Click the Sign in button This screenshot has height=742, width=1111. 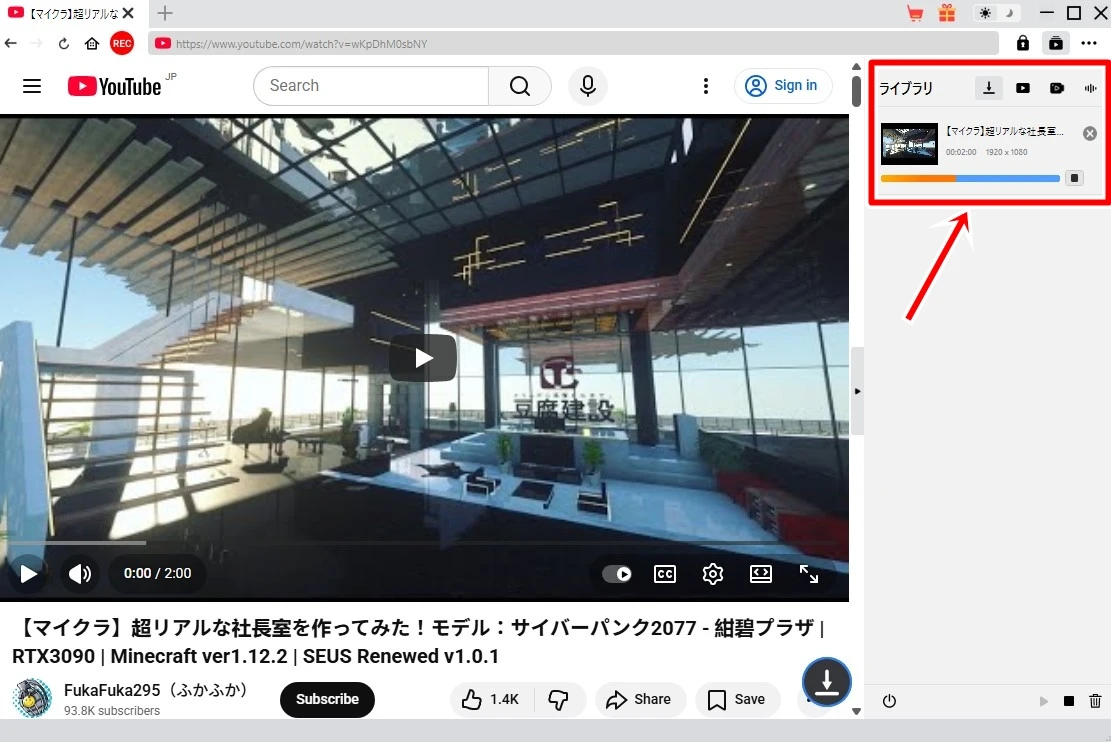click(784, 86)
